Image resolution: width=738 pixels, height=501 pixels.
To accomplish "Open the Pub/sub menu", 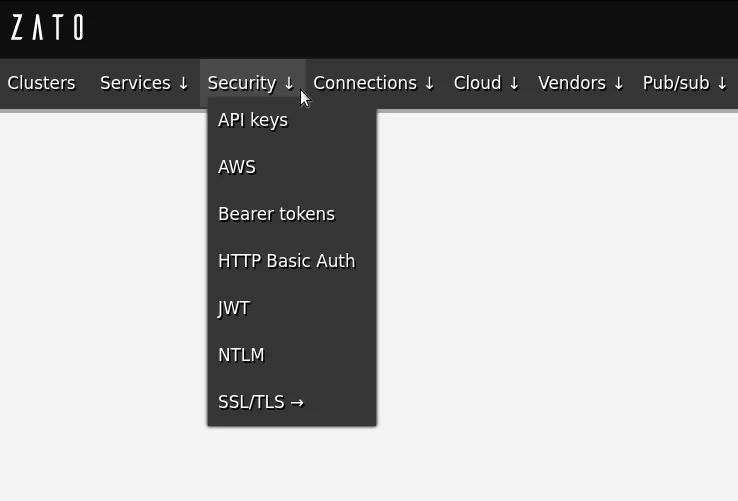I will (x=685, y=83).
